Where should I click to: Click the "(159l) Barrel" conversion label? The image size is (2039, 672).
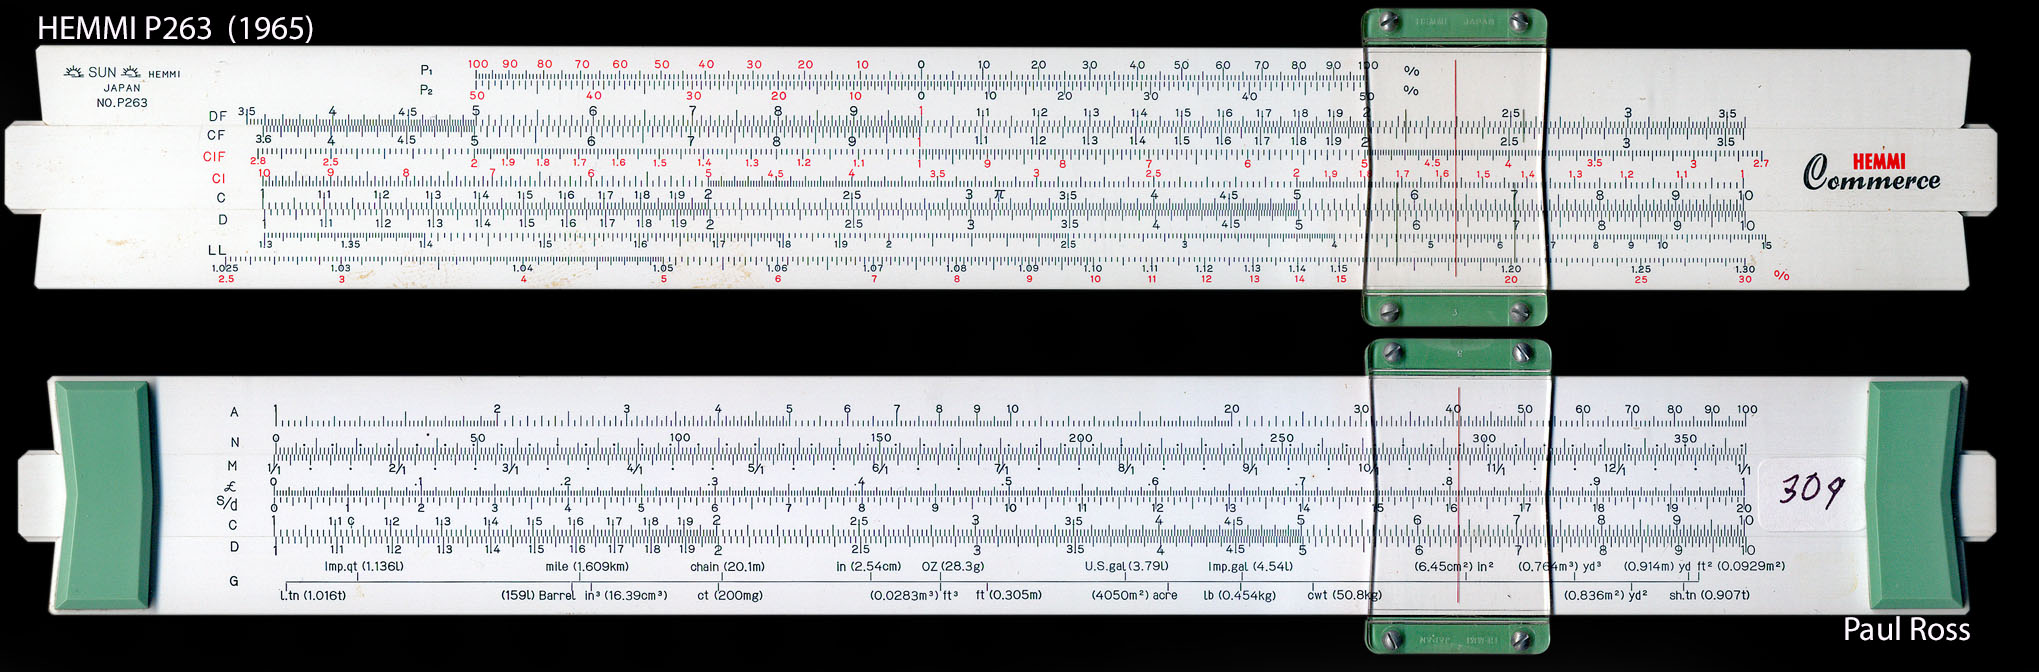click(x=538, y=596)
